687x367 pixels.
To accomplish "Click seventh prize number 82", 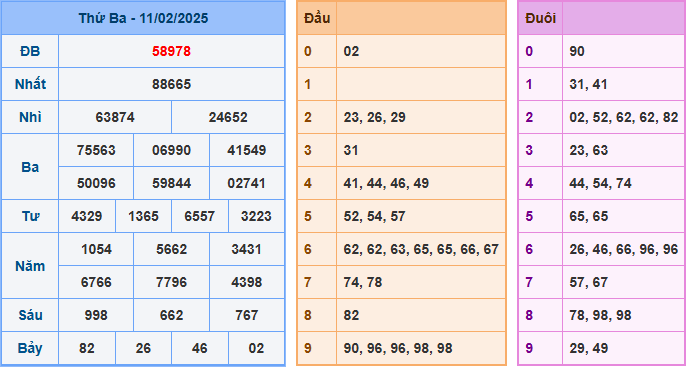I will point(87,348).
